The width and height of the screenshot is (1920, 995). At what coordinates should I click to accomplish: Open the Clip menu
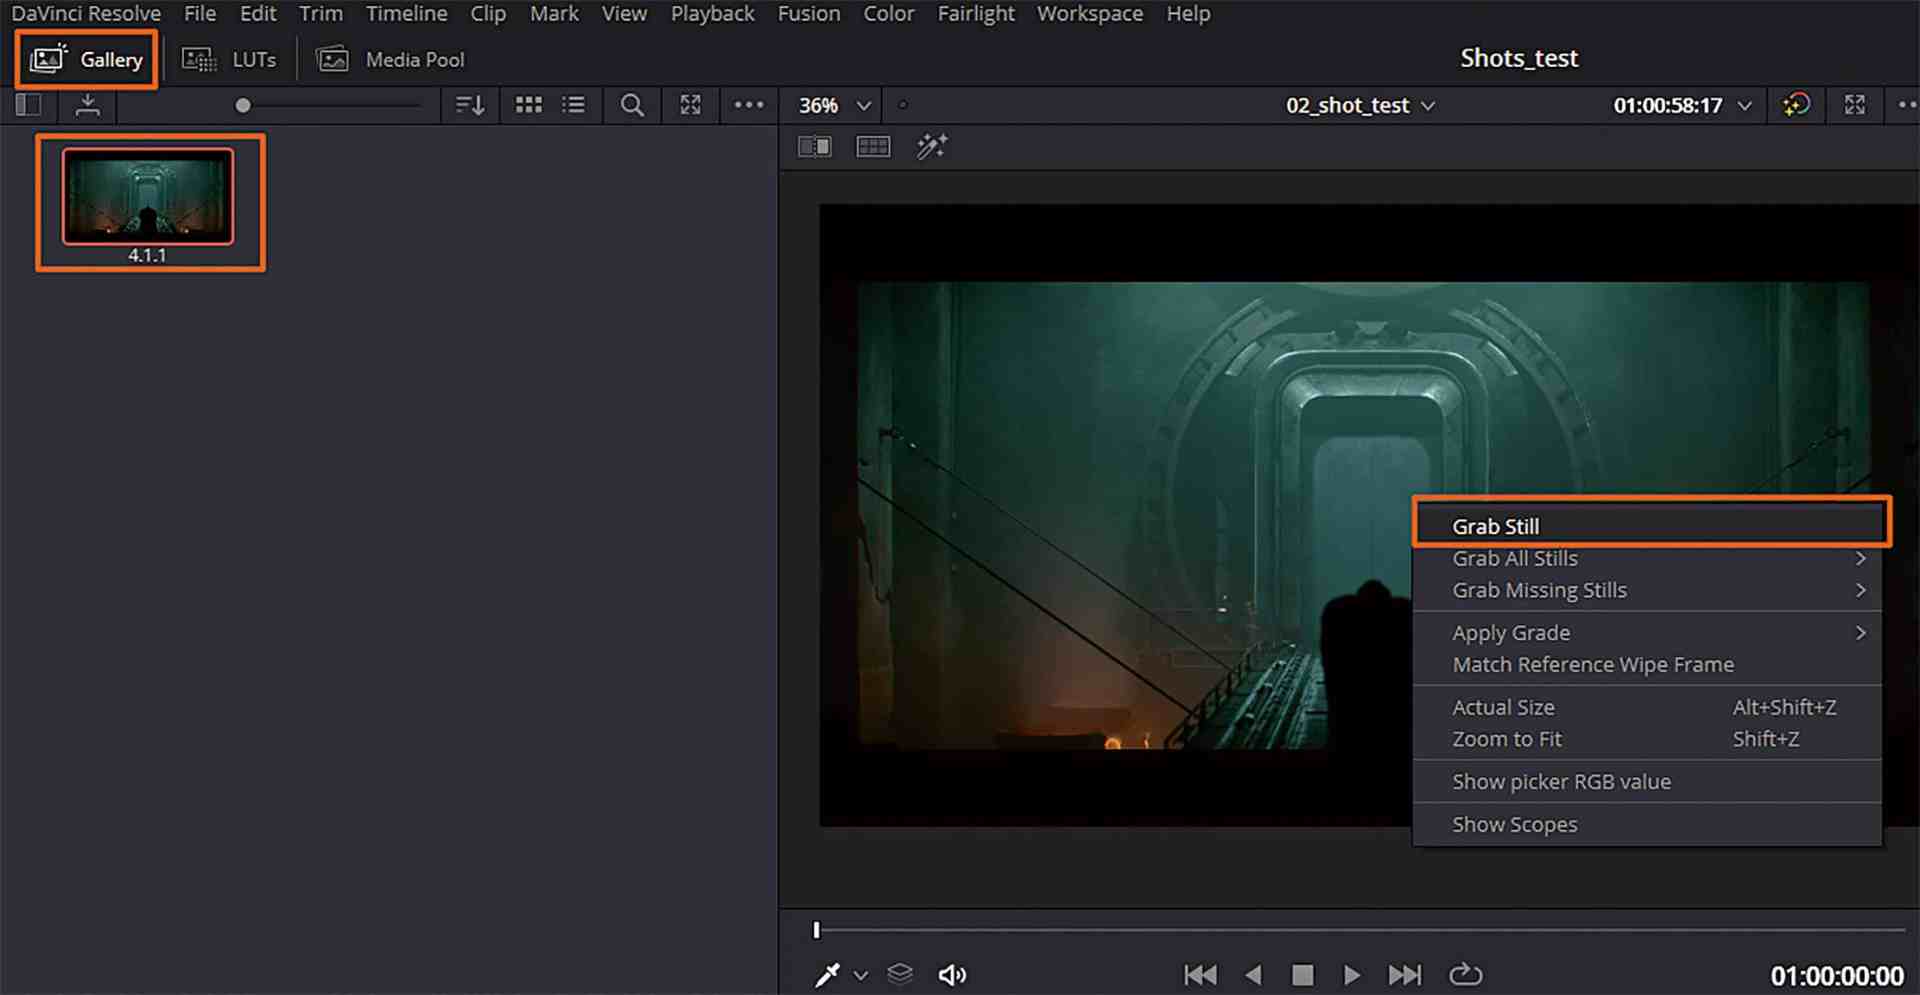pyautogui.click(x=488, y=14)
